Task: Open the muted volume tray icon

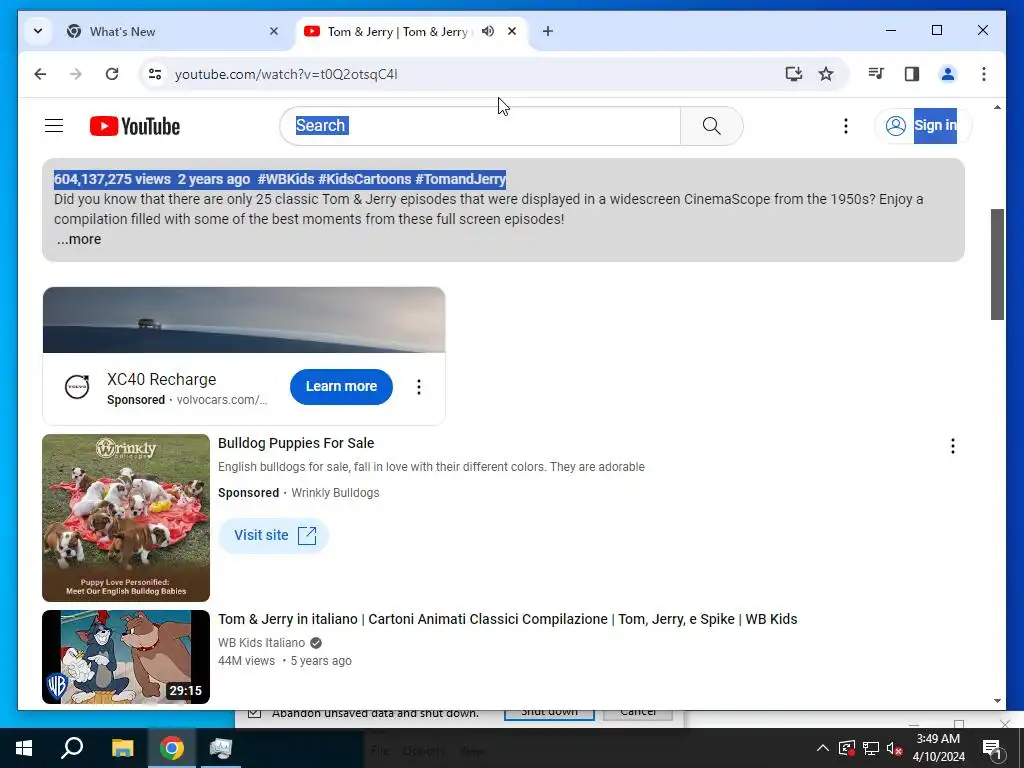Action: click(894, 748)
